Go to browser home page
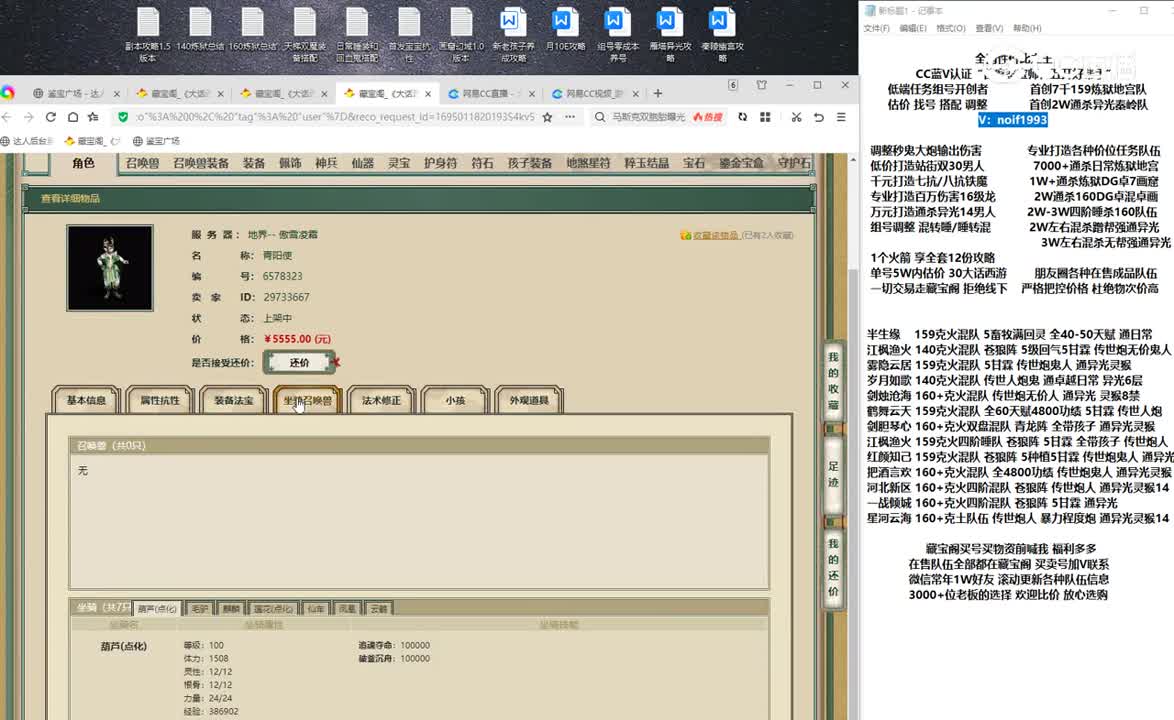Screen dimensions: 1174x720 [73, 117]
